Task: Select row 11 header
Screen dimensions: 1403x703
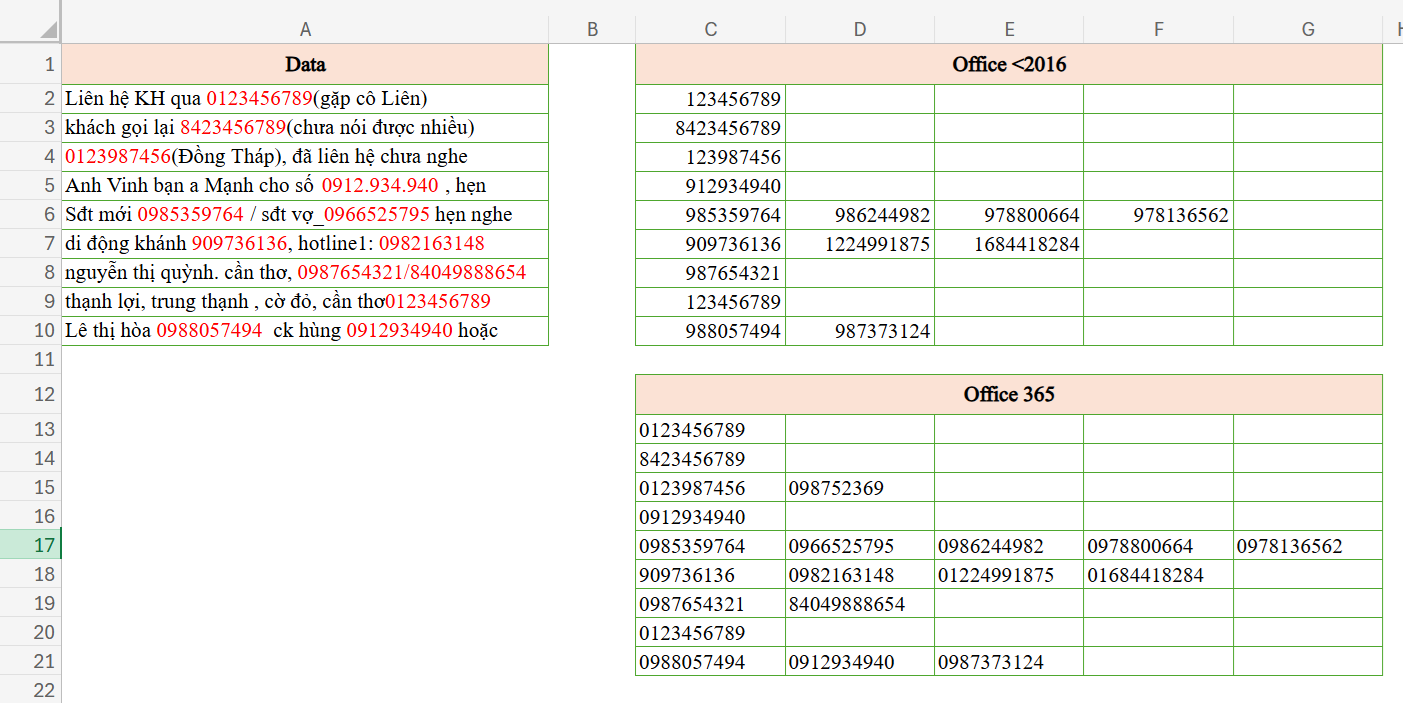Action: (x=31, y=360)
